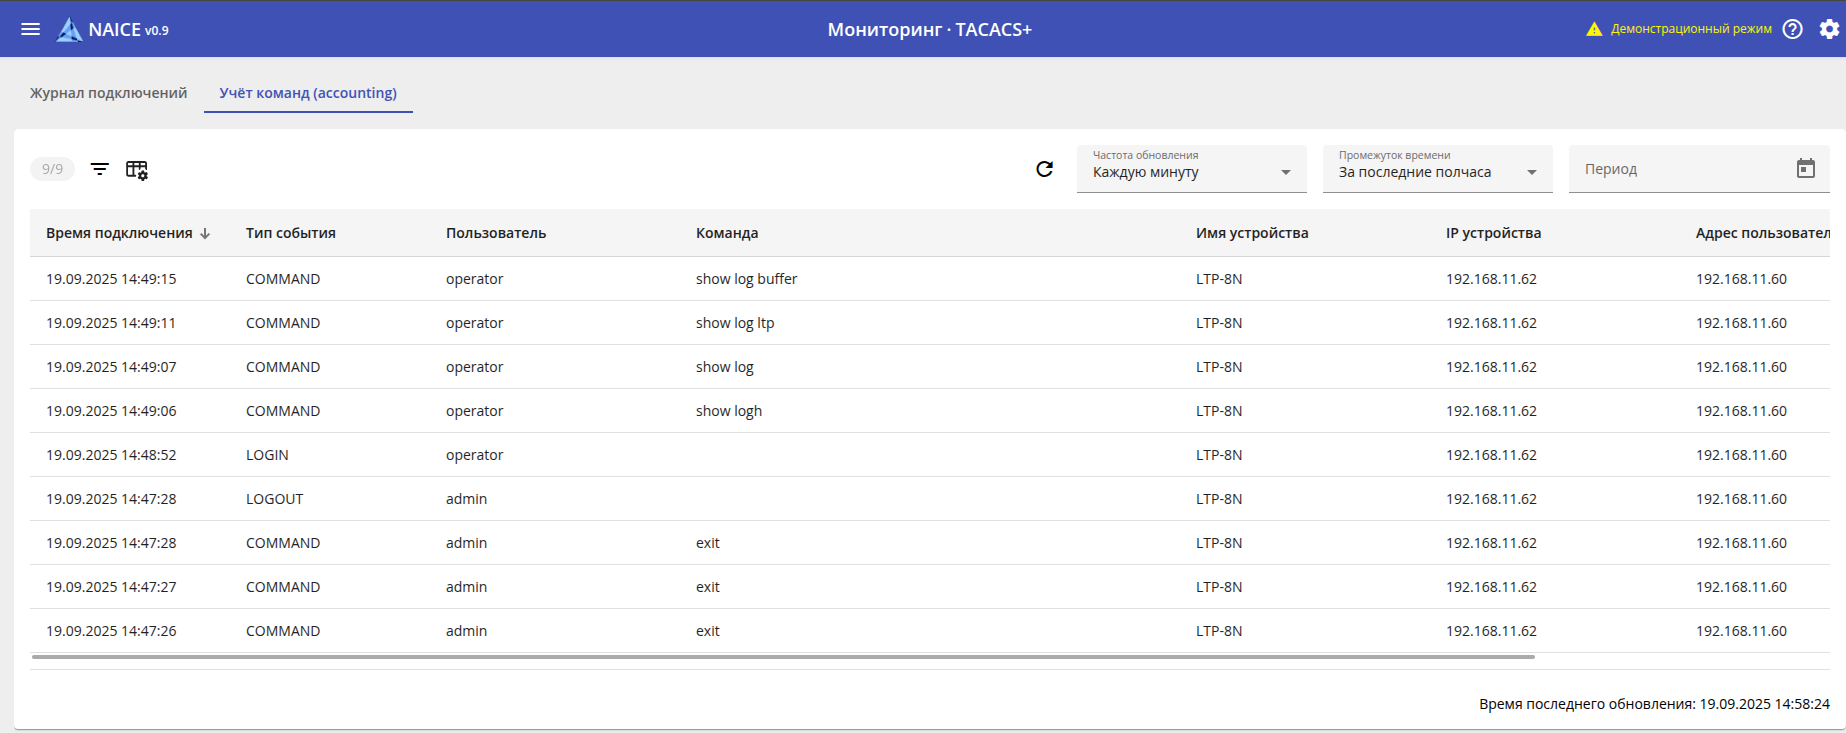Switch to Журнал подключений tab

click(108, 93)
